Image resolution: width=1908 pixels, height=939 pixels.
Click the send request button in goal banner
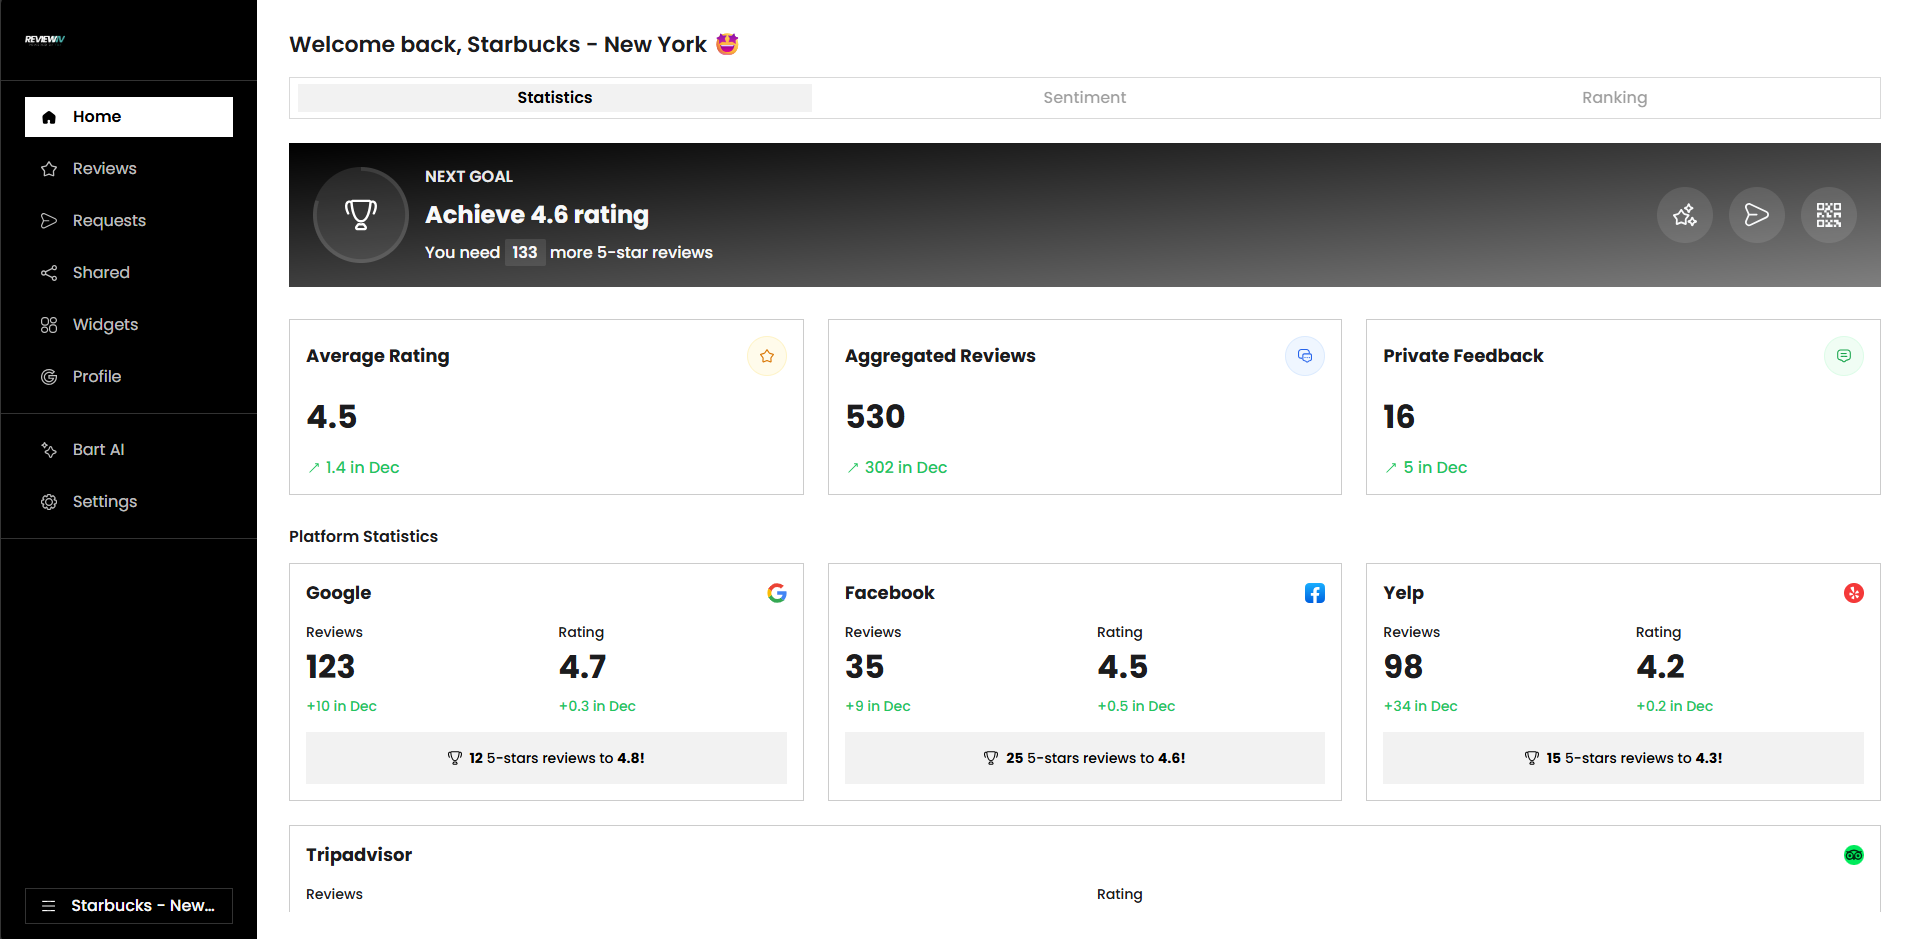point(1757,215)
